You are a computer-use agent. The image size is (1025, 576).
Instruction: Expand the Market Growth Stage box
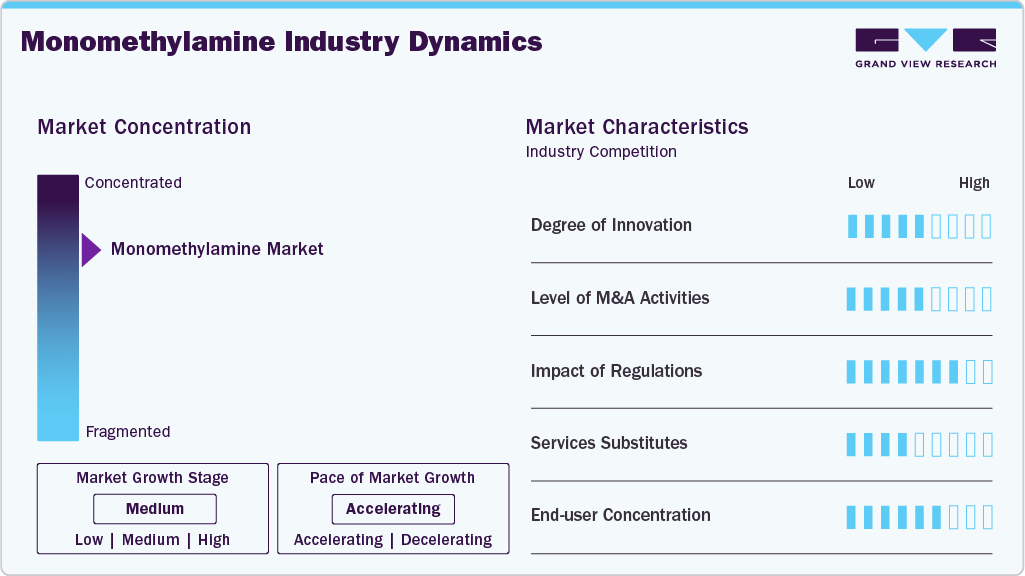point(152,478)
